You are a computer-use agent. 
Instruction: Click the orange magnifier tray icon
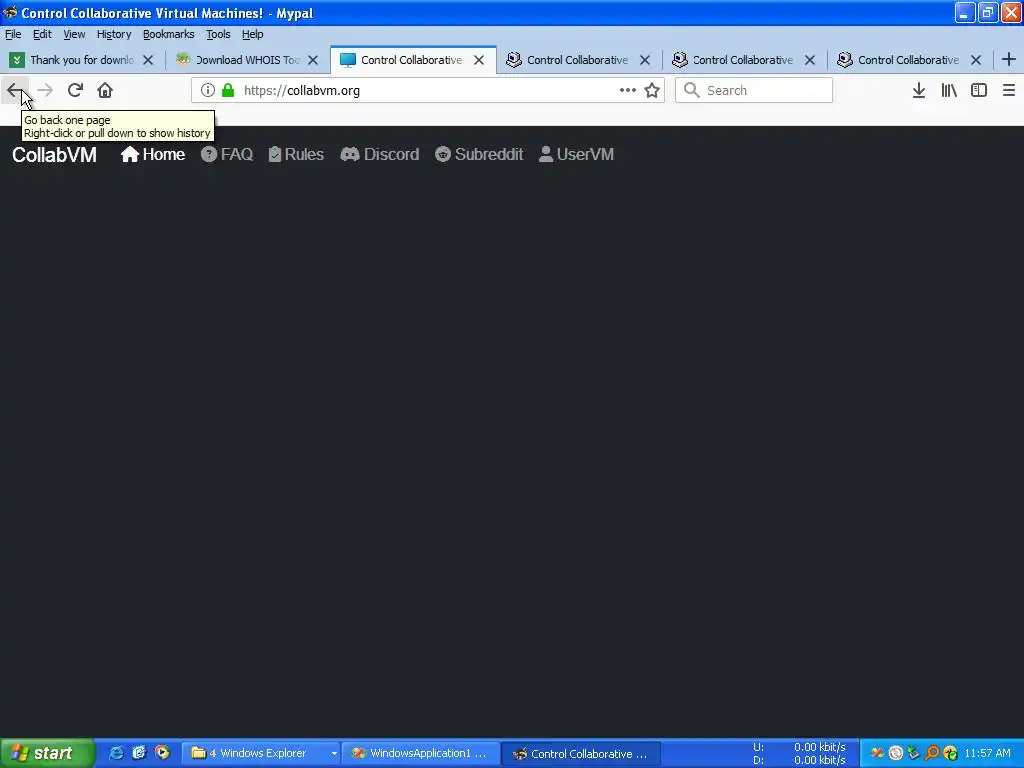pyautogui.click(x=932, y=753)
